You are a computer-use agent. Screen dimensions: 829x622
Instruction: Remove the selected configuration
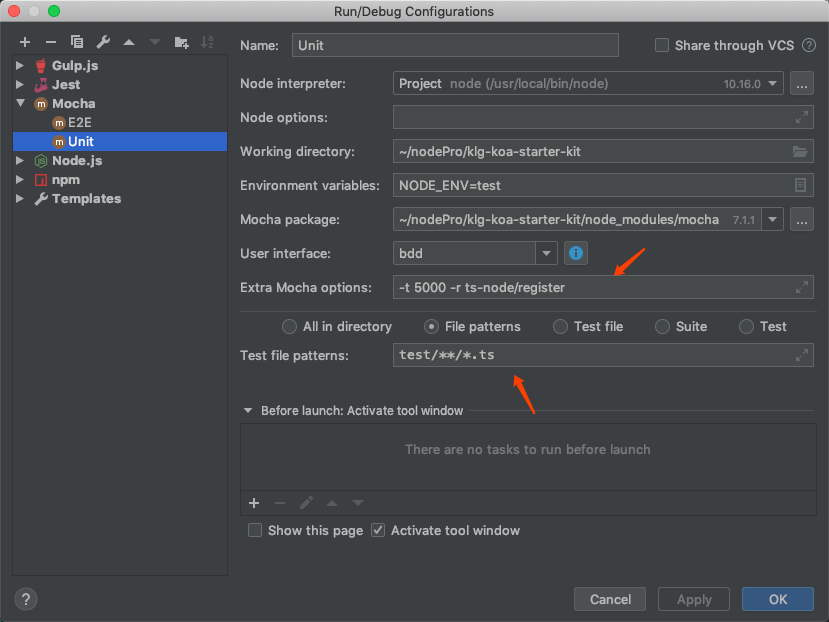pos(51,42)
